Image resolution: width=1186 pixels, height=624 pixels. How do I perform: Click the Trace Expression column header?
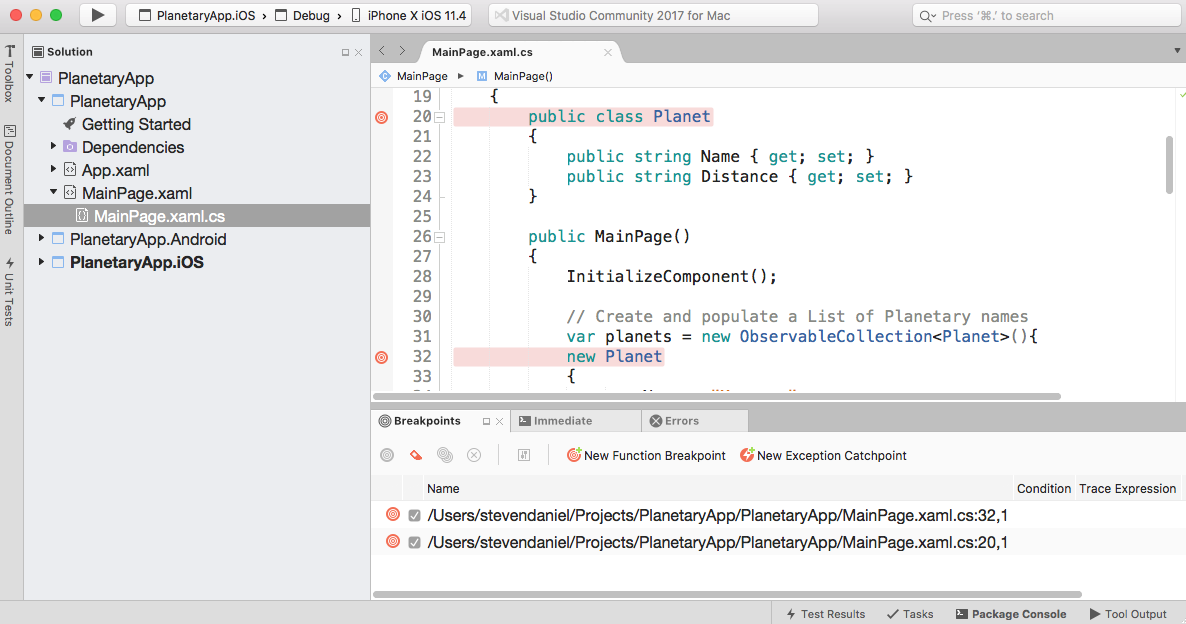(x=1128, y=489)
